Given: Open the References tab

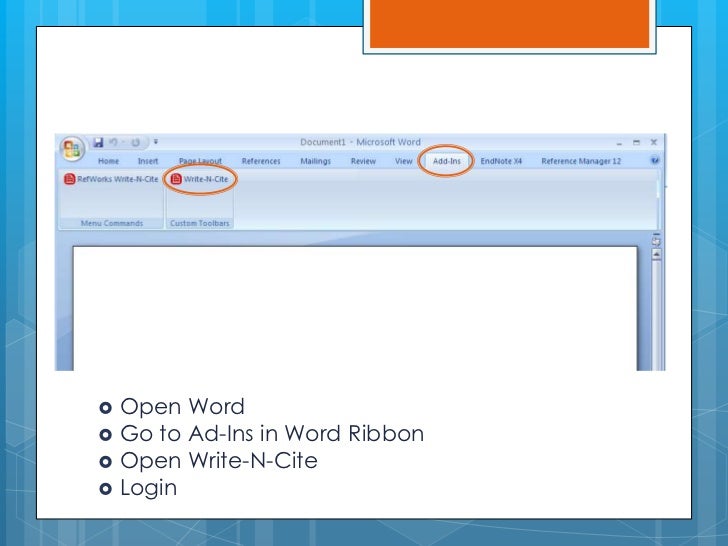Looking at the screenshot, I should pyautogui.click(x=261, y=161).
